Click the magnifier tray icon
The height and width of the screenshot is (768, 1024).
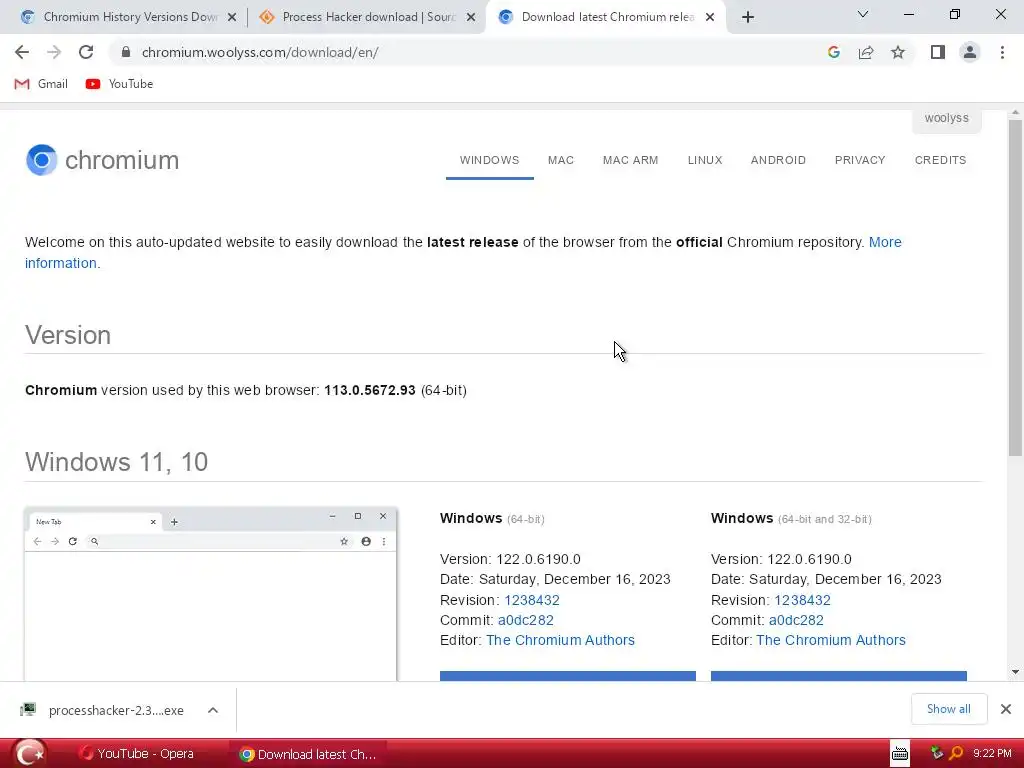coord(956,754)
